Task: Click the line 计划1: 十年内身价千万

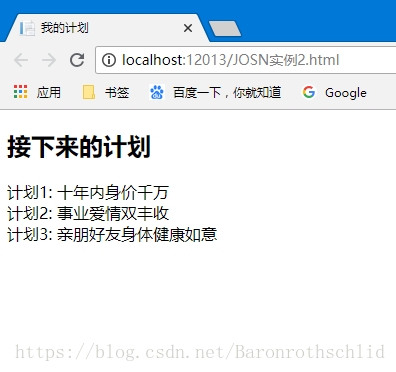Action: pyautogui.click(x=88, y=193)
